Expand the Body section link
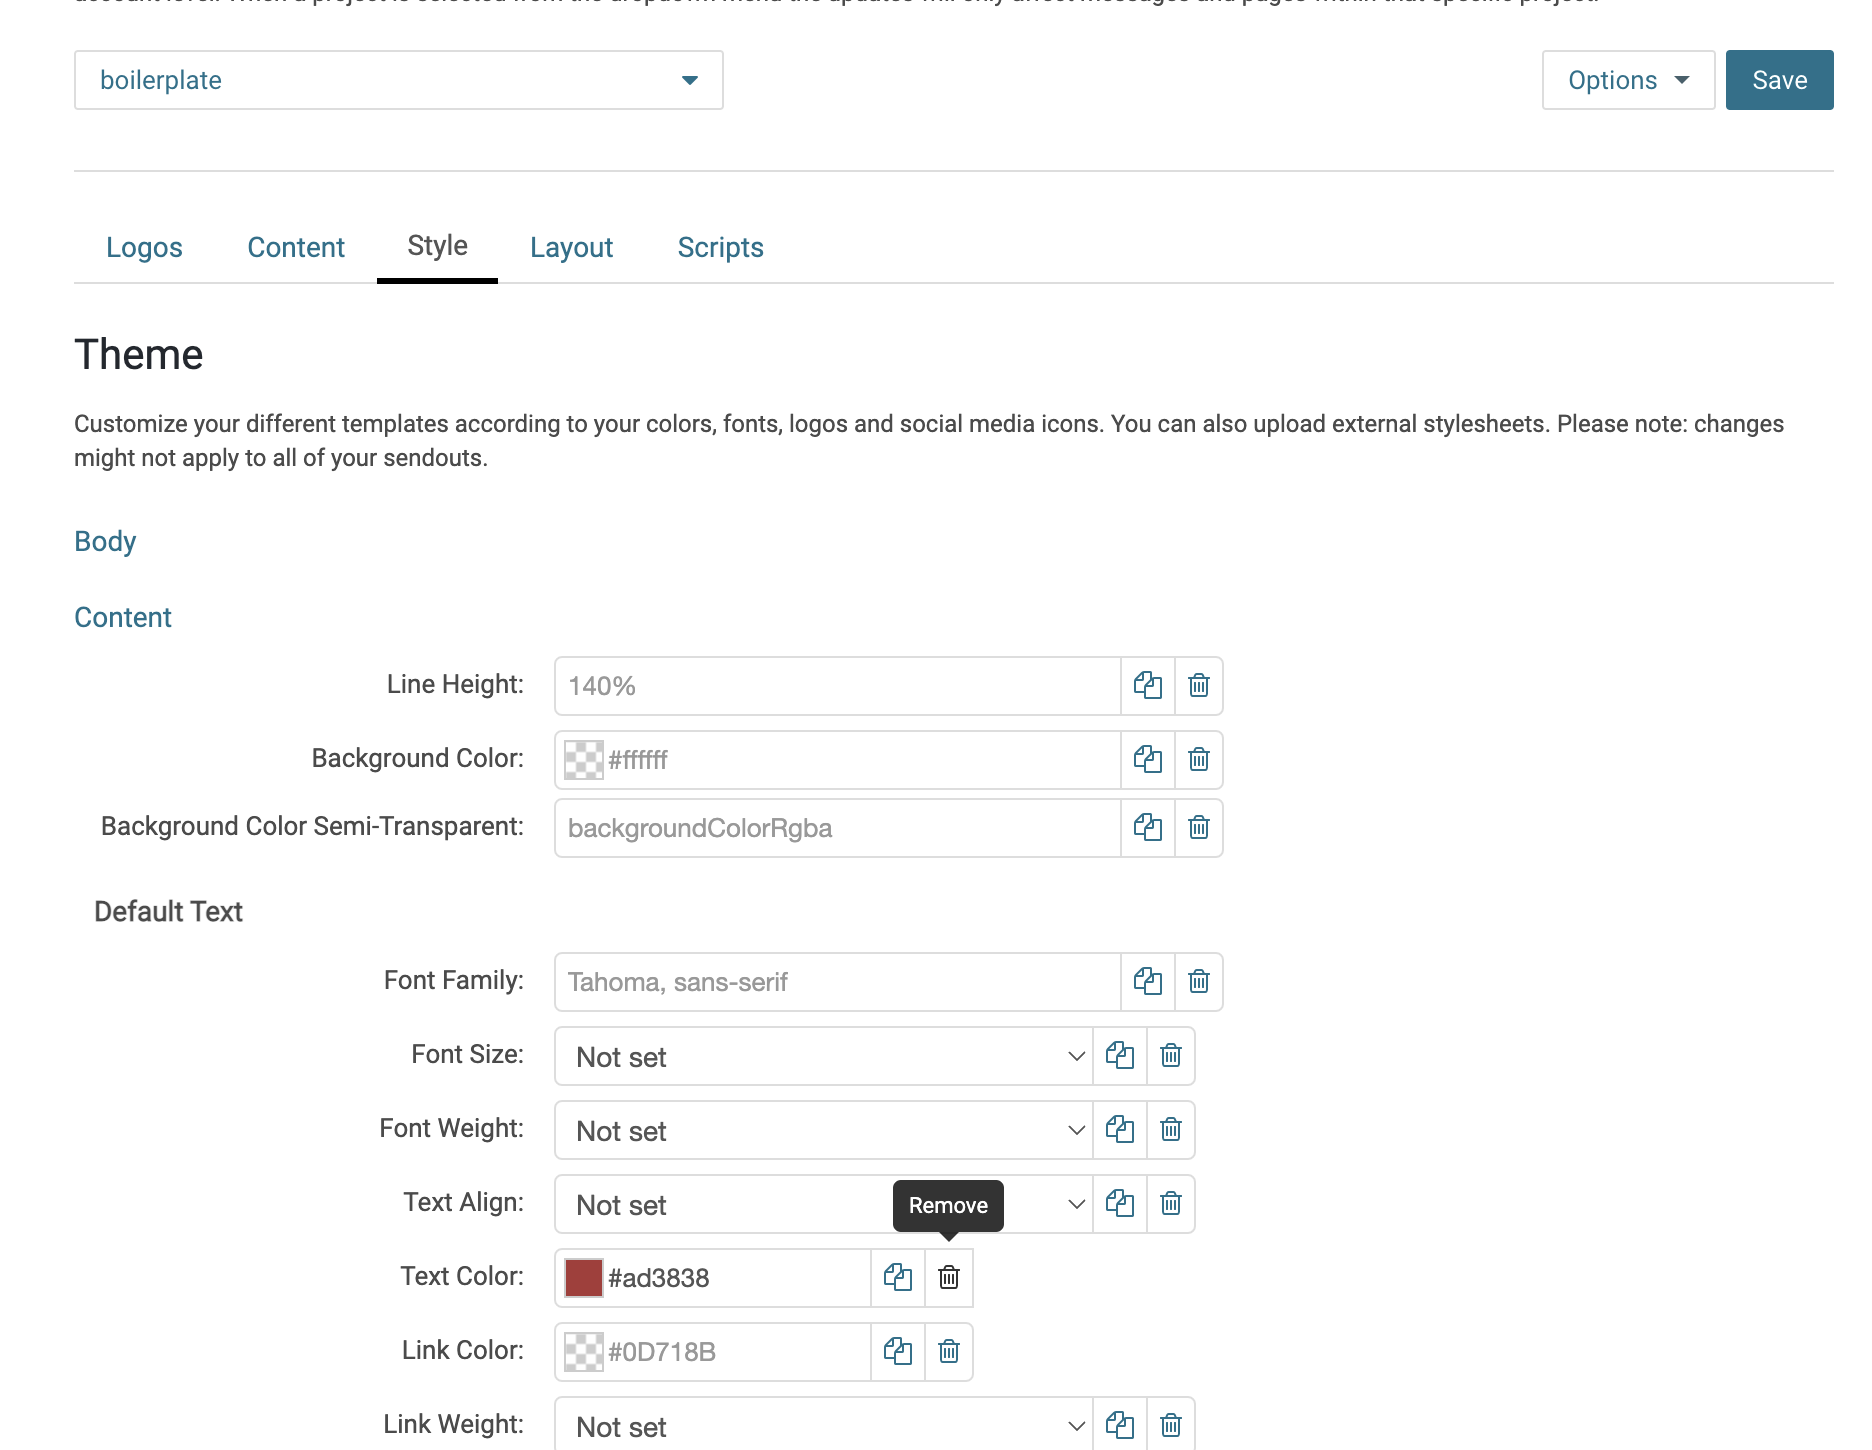The image size is (1872, 1450). pos(105,541)
